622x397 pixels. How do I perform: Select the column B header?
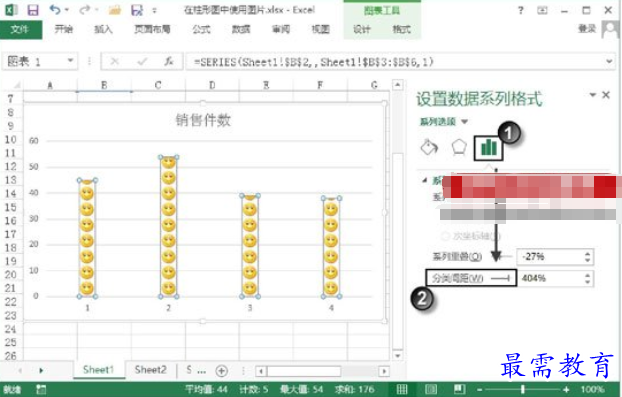click(104, 85)
